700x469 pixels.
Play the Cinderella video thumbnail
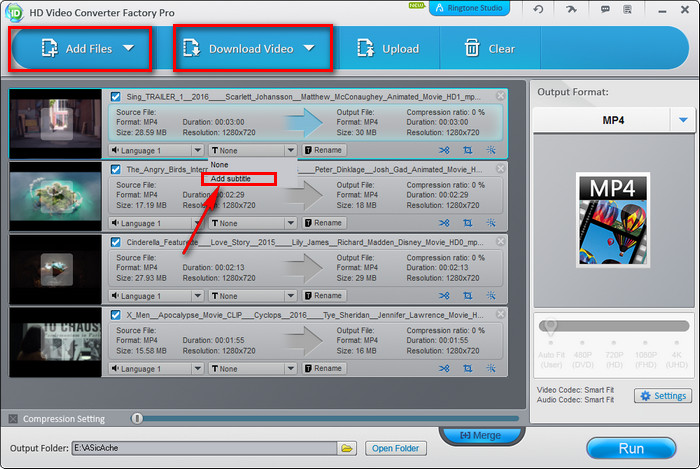[56, 270]
